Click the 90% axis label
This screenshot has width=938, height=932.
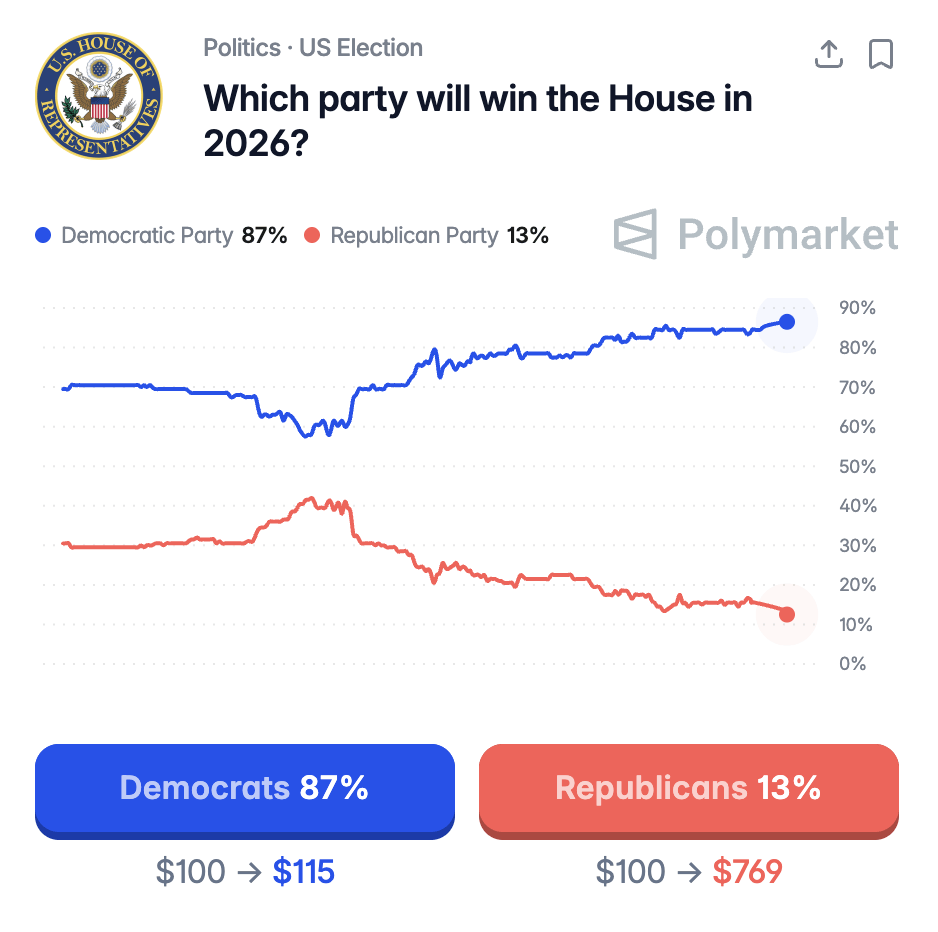(857, 308)
